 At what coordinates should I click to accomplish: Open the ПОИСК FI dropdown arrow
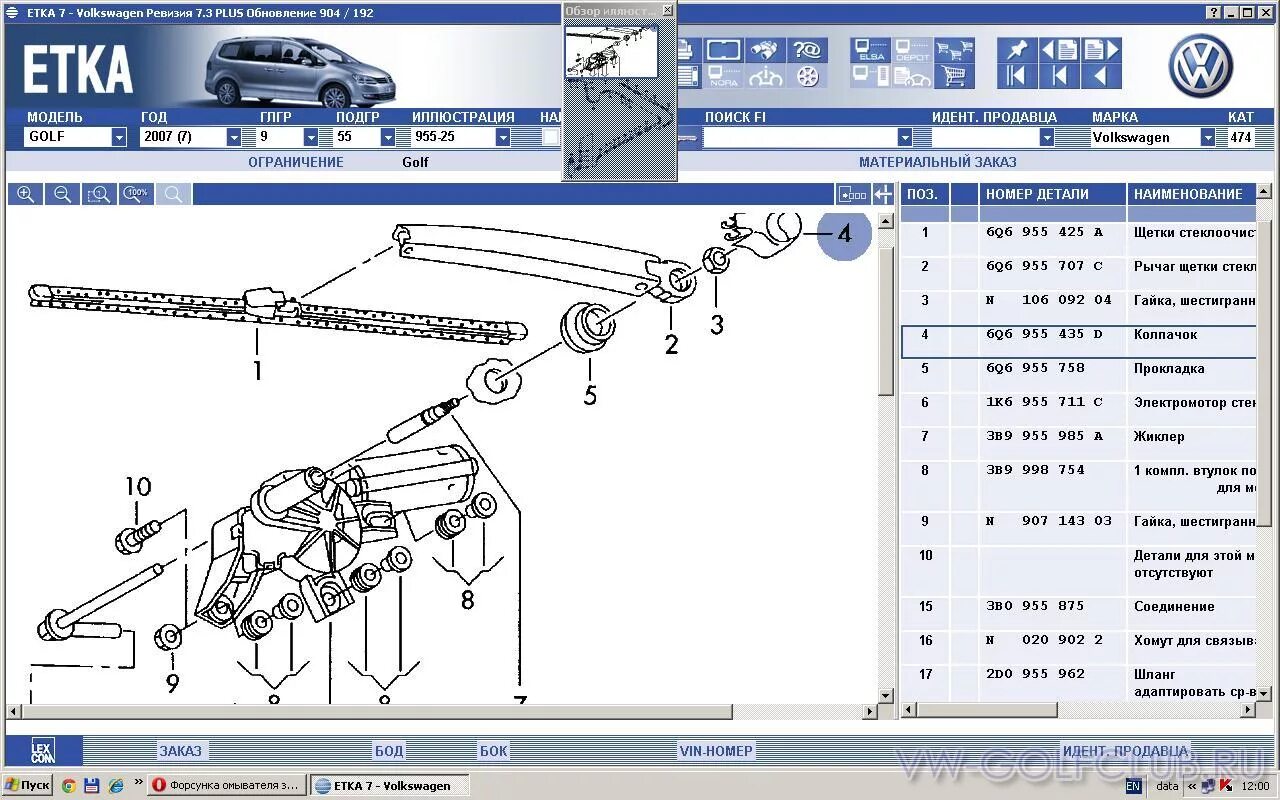click(x=905, y=138)
